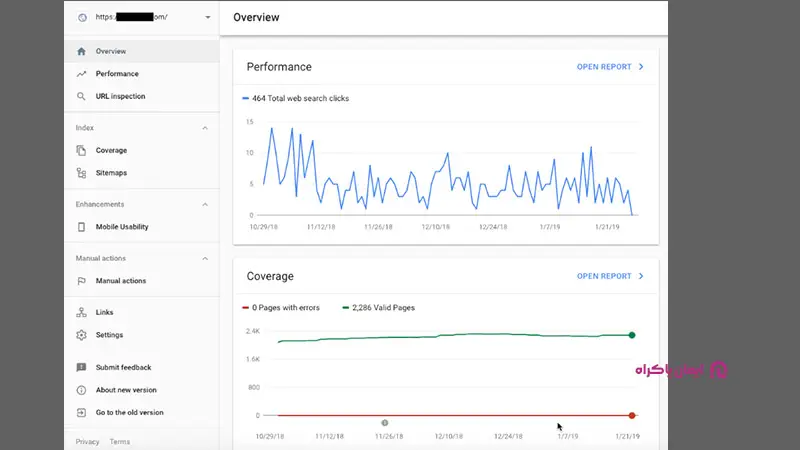Click Go to the old version

(129, 412)
